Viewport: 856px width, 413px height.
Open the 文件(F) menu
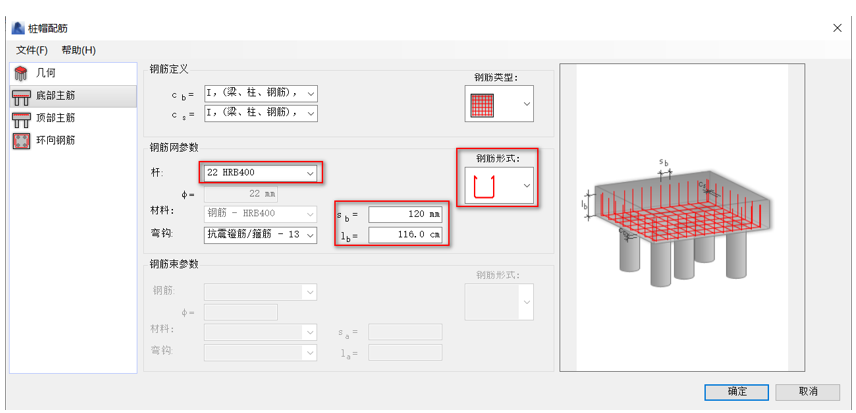pyautogui.click(x=32, y=50)
